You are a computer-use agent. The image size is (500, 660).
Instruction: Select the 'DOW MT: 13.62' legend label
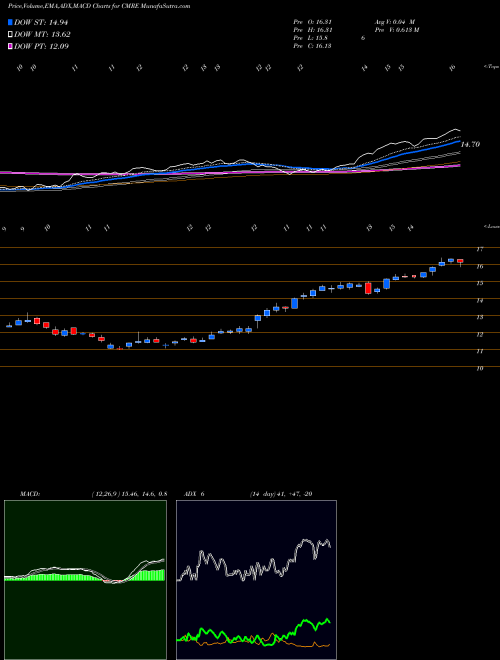click(x=42, y=35)
